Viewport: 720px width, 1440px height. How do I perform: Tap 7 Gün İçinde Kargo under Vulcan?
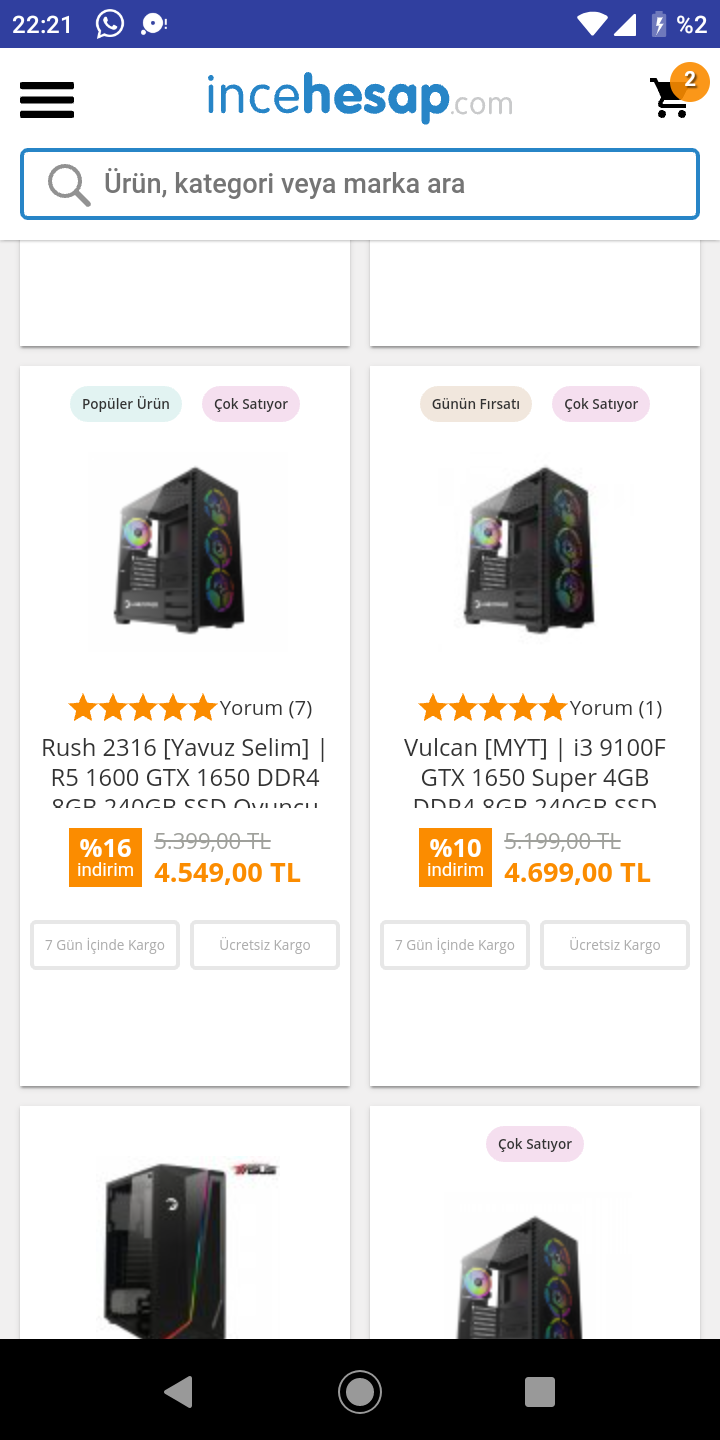pyautogui.click(x=455, y=945)
